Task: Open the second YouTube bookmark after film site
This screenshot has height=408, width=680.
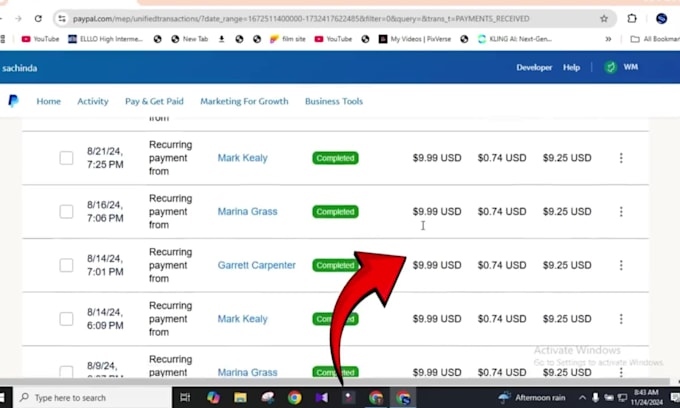Action: 333,39
